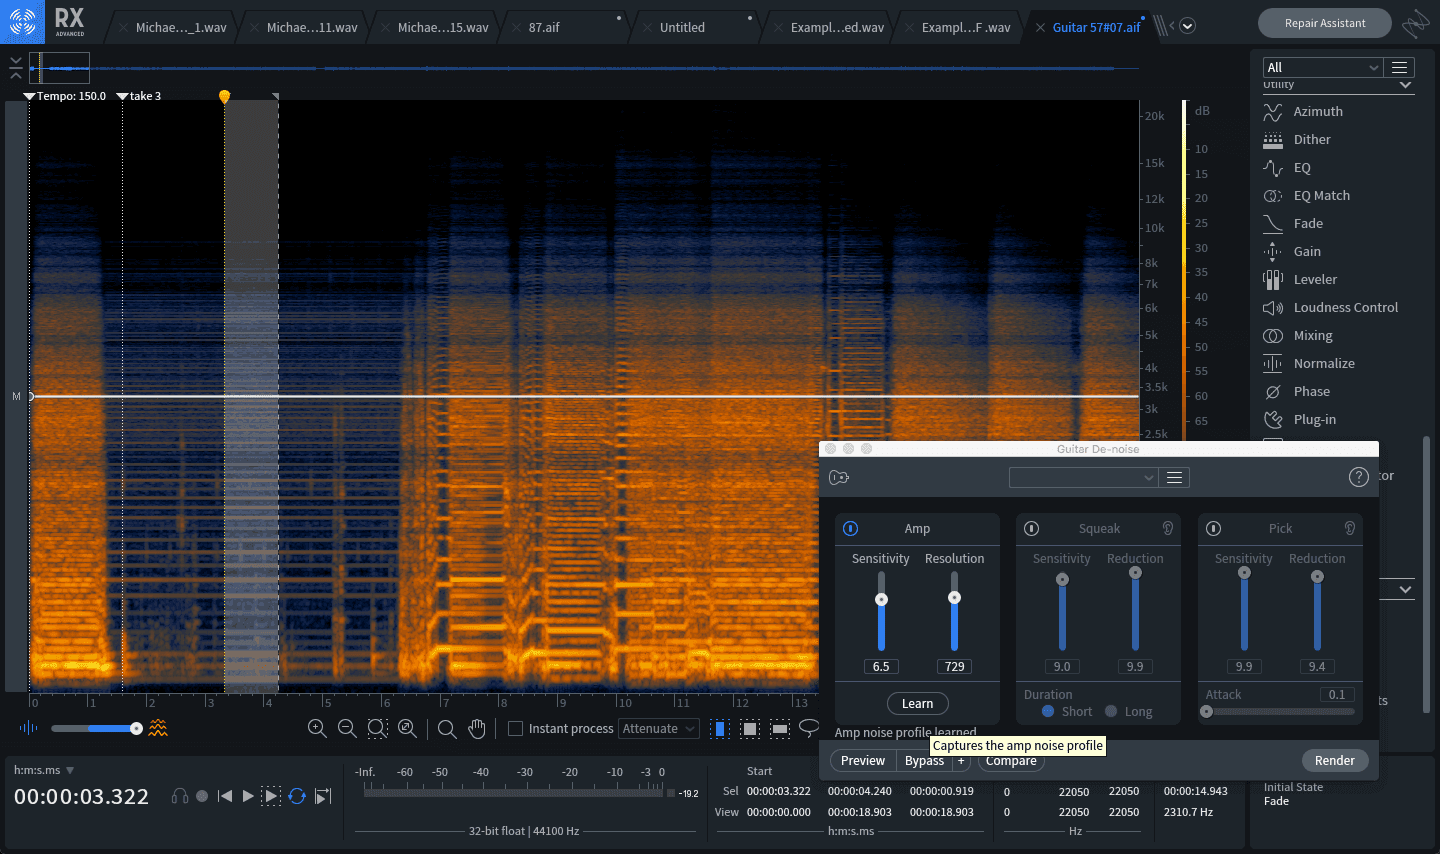This screenshot has height=854, width=1440.
Task: Close the Guitar 57#07.aif tab
Action: point(1040,28)
